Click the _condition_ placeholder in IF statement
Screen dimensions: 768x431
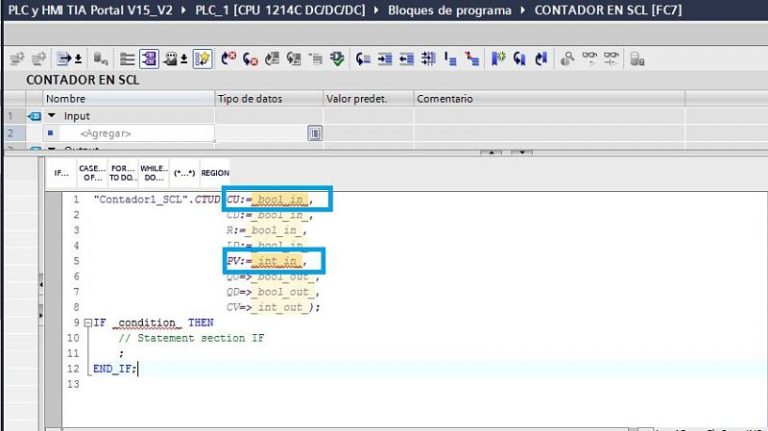coord(146,323)
